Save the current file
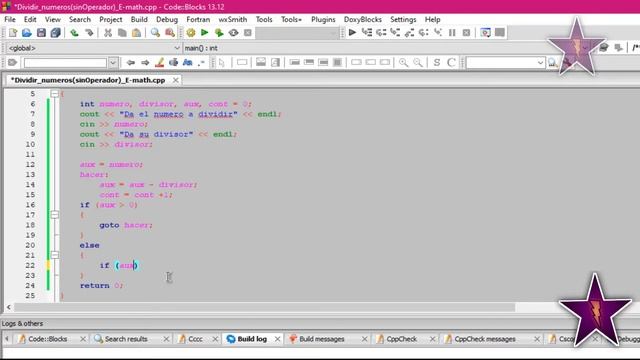The height and width of the screenshot is (360, 640). tap(41, 33)
